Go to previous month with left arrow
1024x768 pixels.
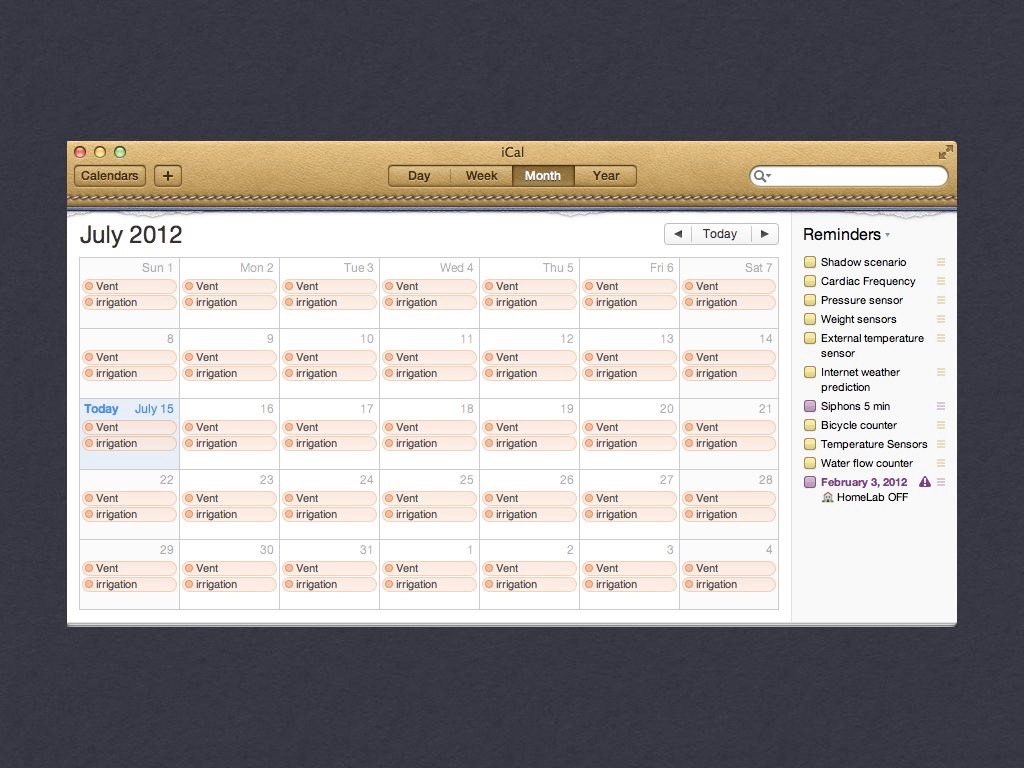click(x=678, y=234)
